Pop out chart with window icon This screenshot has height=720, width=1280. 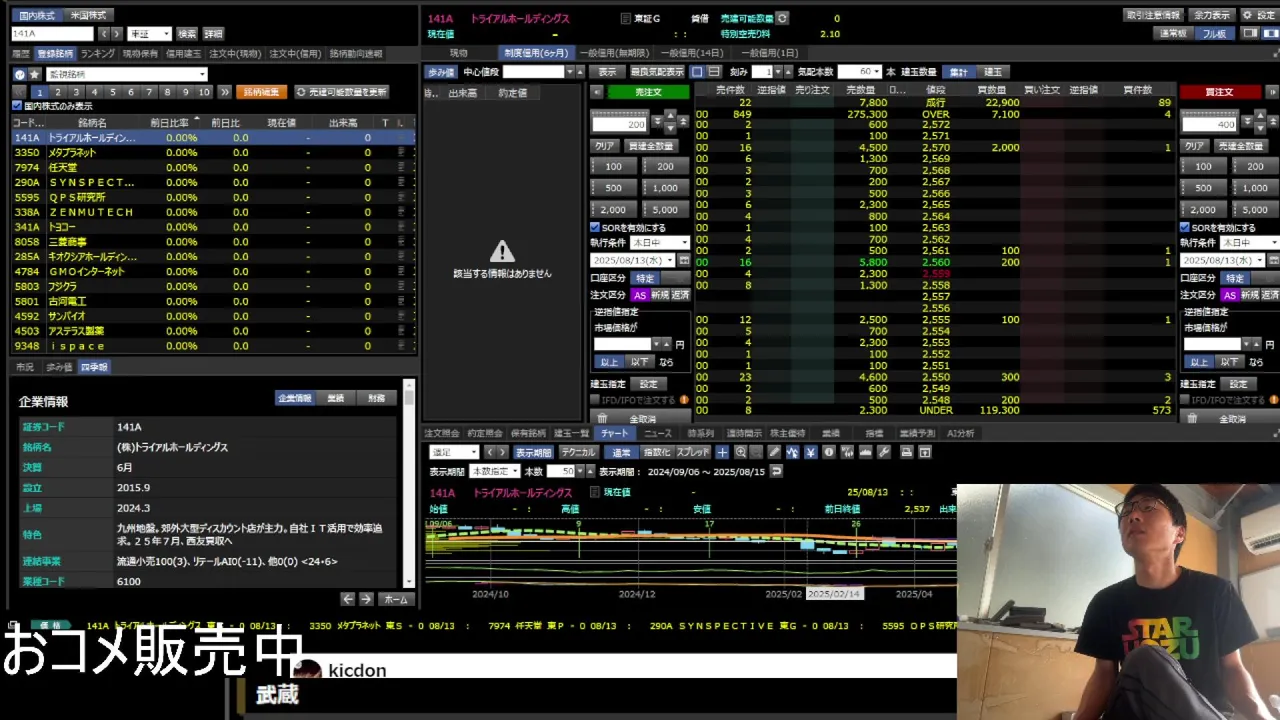(925, 452)
